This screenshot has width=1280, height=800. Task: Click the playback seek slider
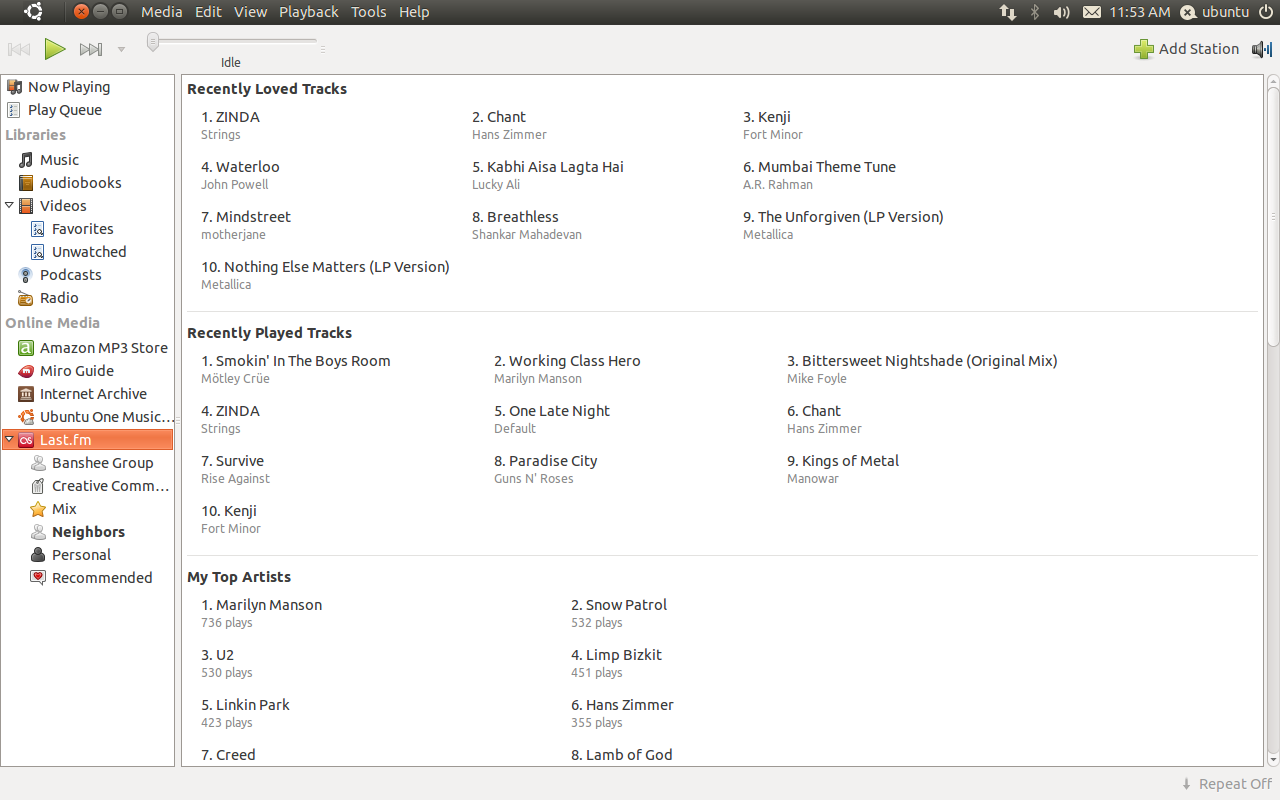tap(234, 41)
